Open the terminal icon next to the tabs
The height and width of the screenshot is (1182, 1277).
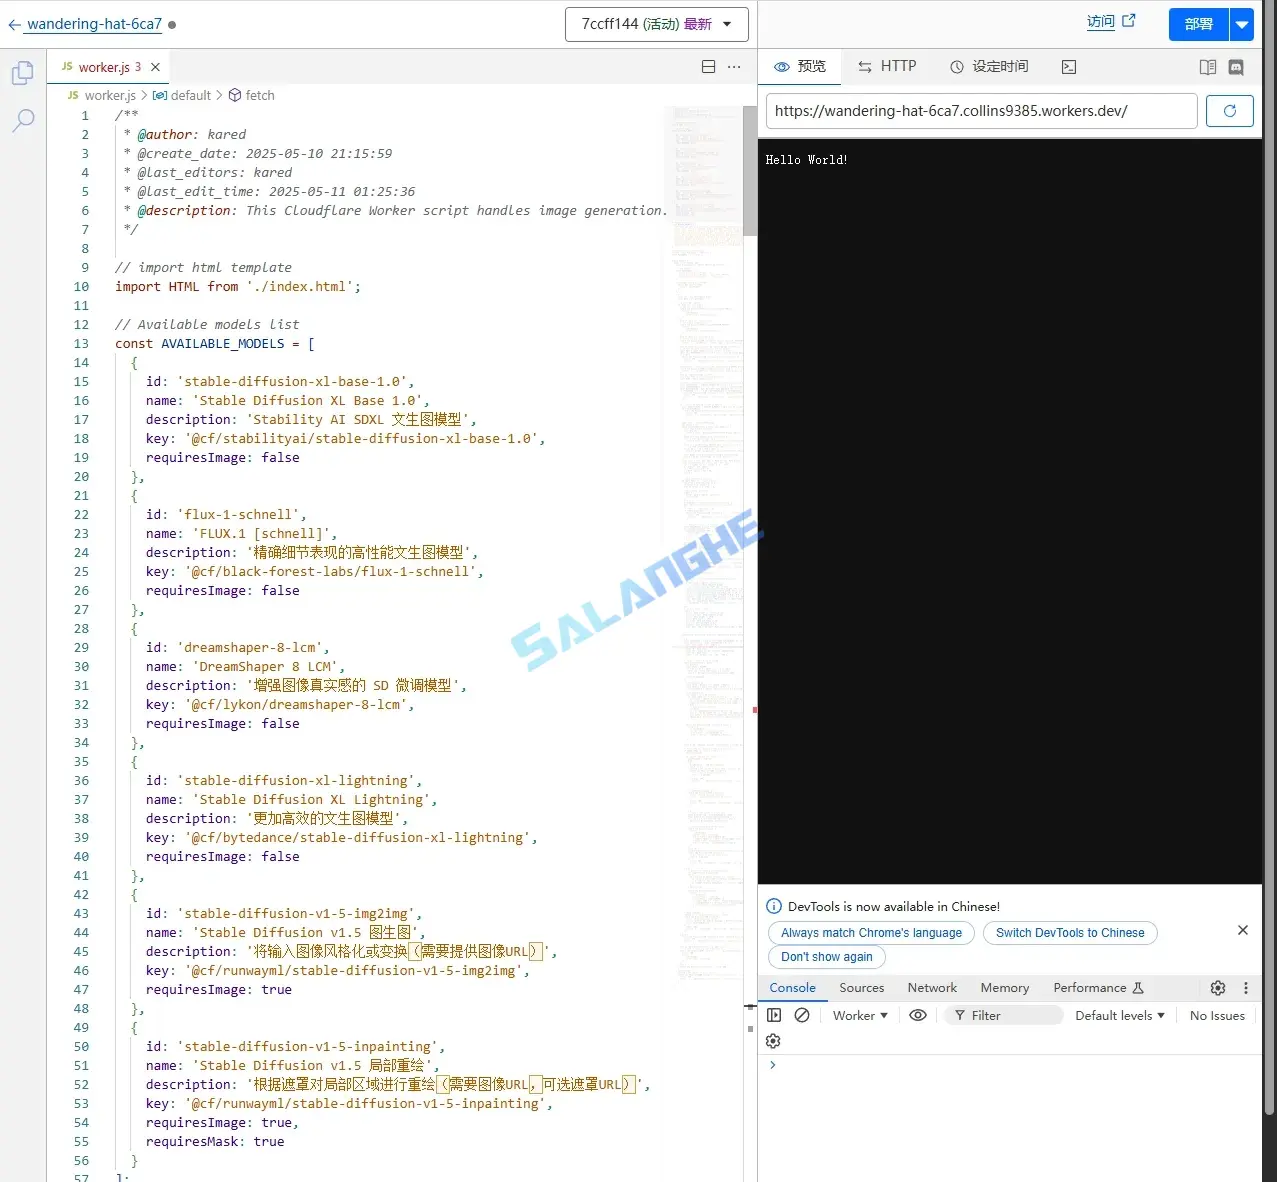(1068, 66)
